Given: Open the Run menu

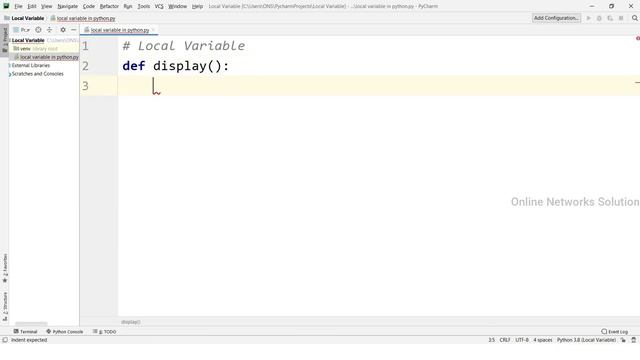Looking at the screenshot, I should coord(128,6).
